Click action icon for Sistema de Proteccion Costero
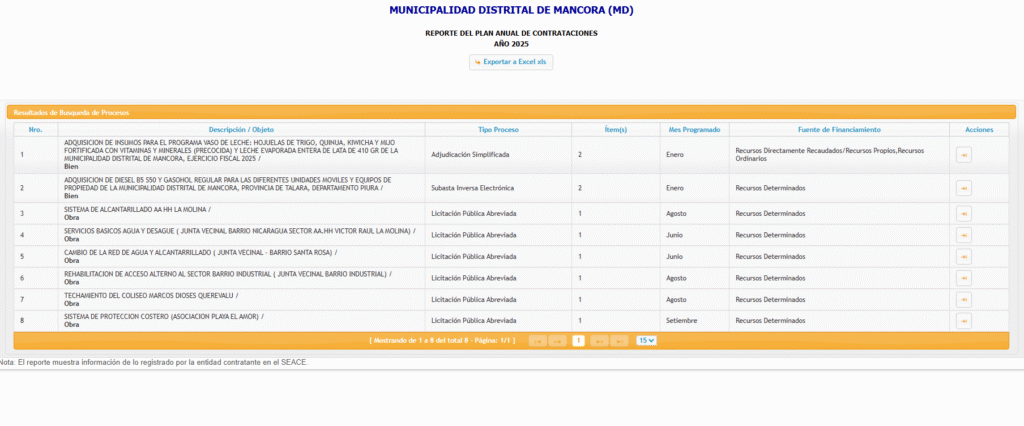The height and width of the screenshot is (426, 1024). click(963, 320)
